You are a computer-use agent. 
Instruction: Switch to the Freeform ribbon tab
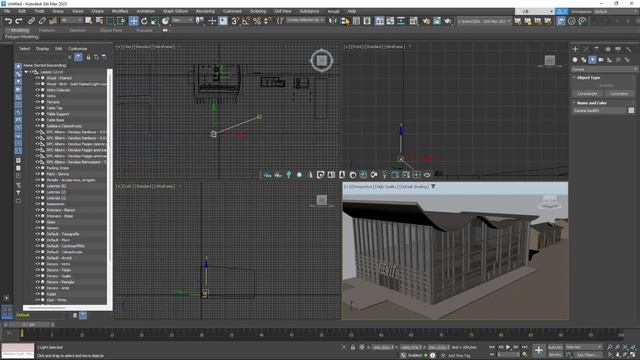coord(47,30)
